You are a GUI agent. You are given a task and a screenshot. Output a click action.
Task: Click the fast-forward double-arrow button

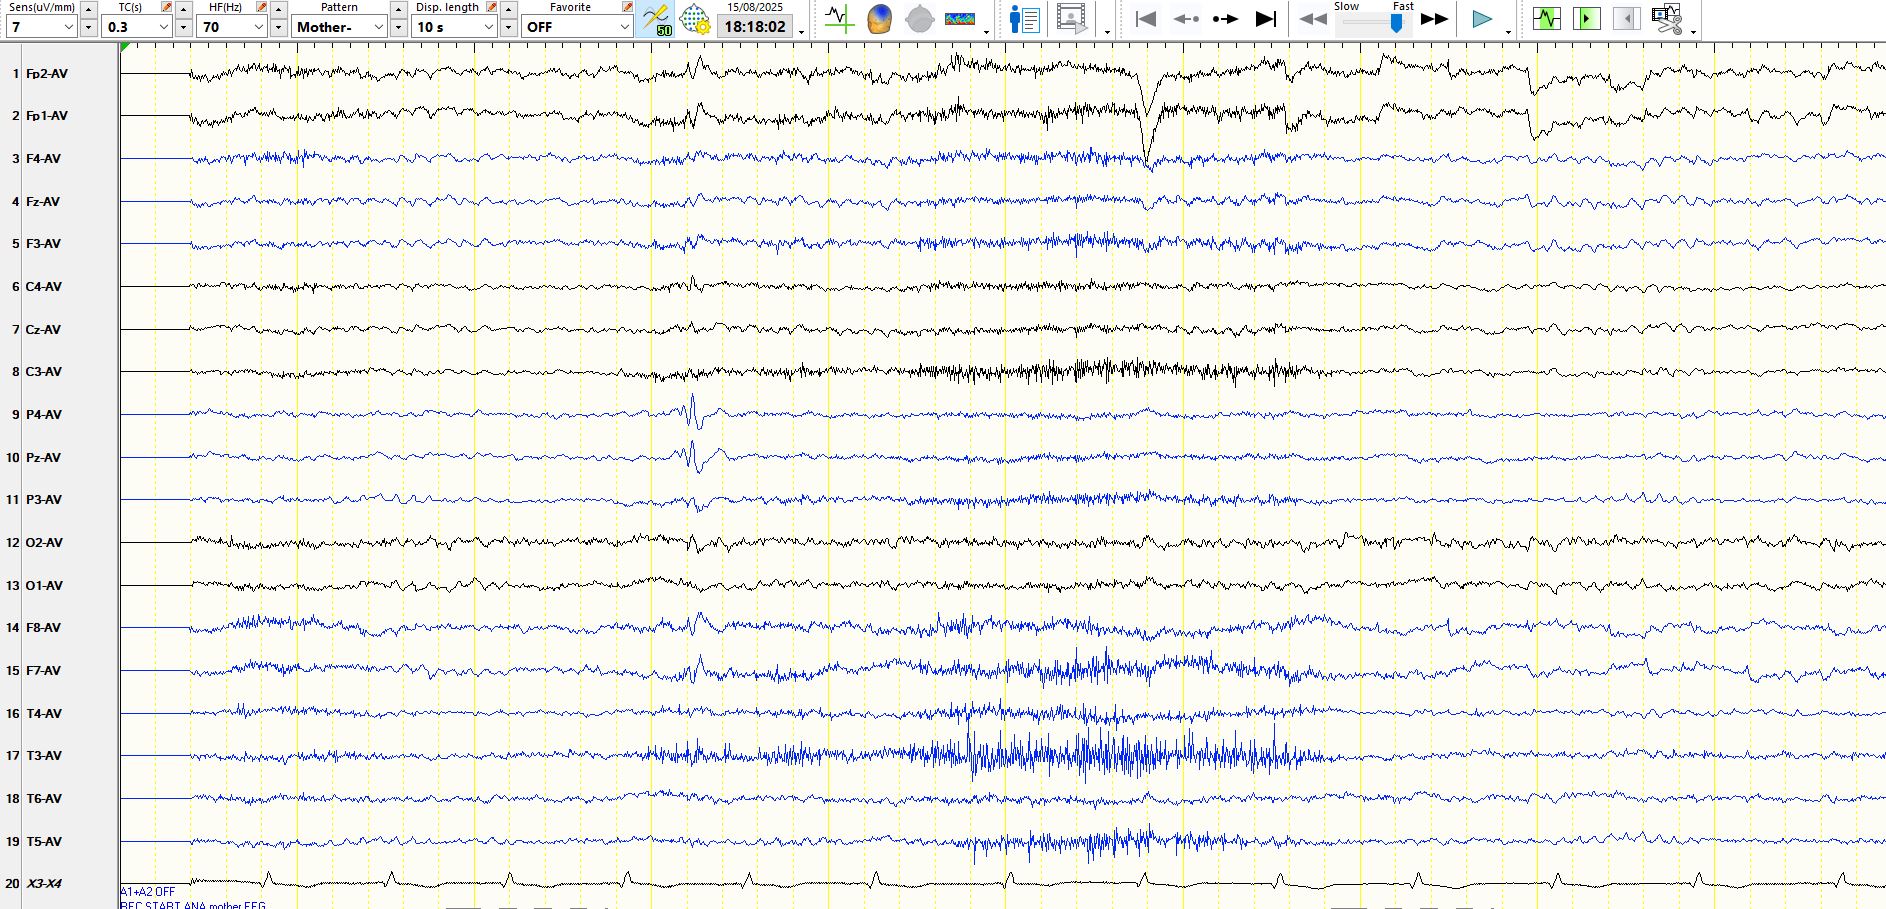(1434, 19)
